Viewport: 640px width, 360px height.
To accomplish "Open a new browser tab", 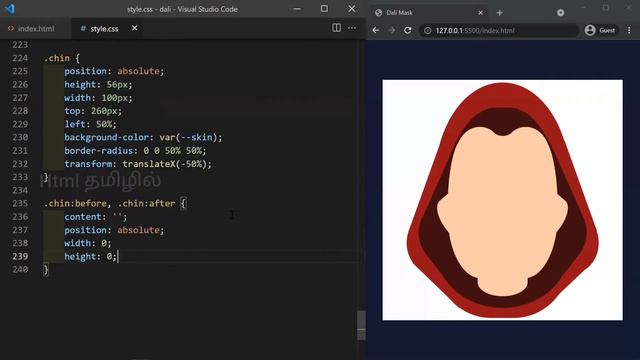I will point(500,13).
